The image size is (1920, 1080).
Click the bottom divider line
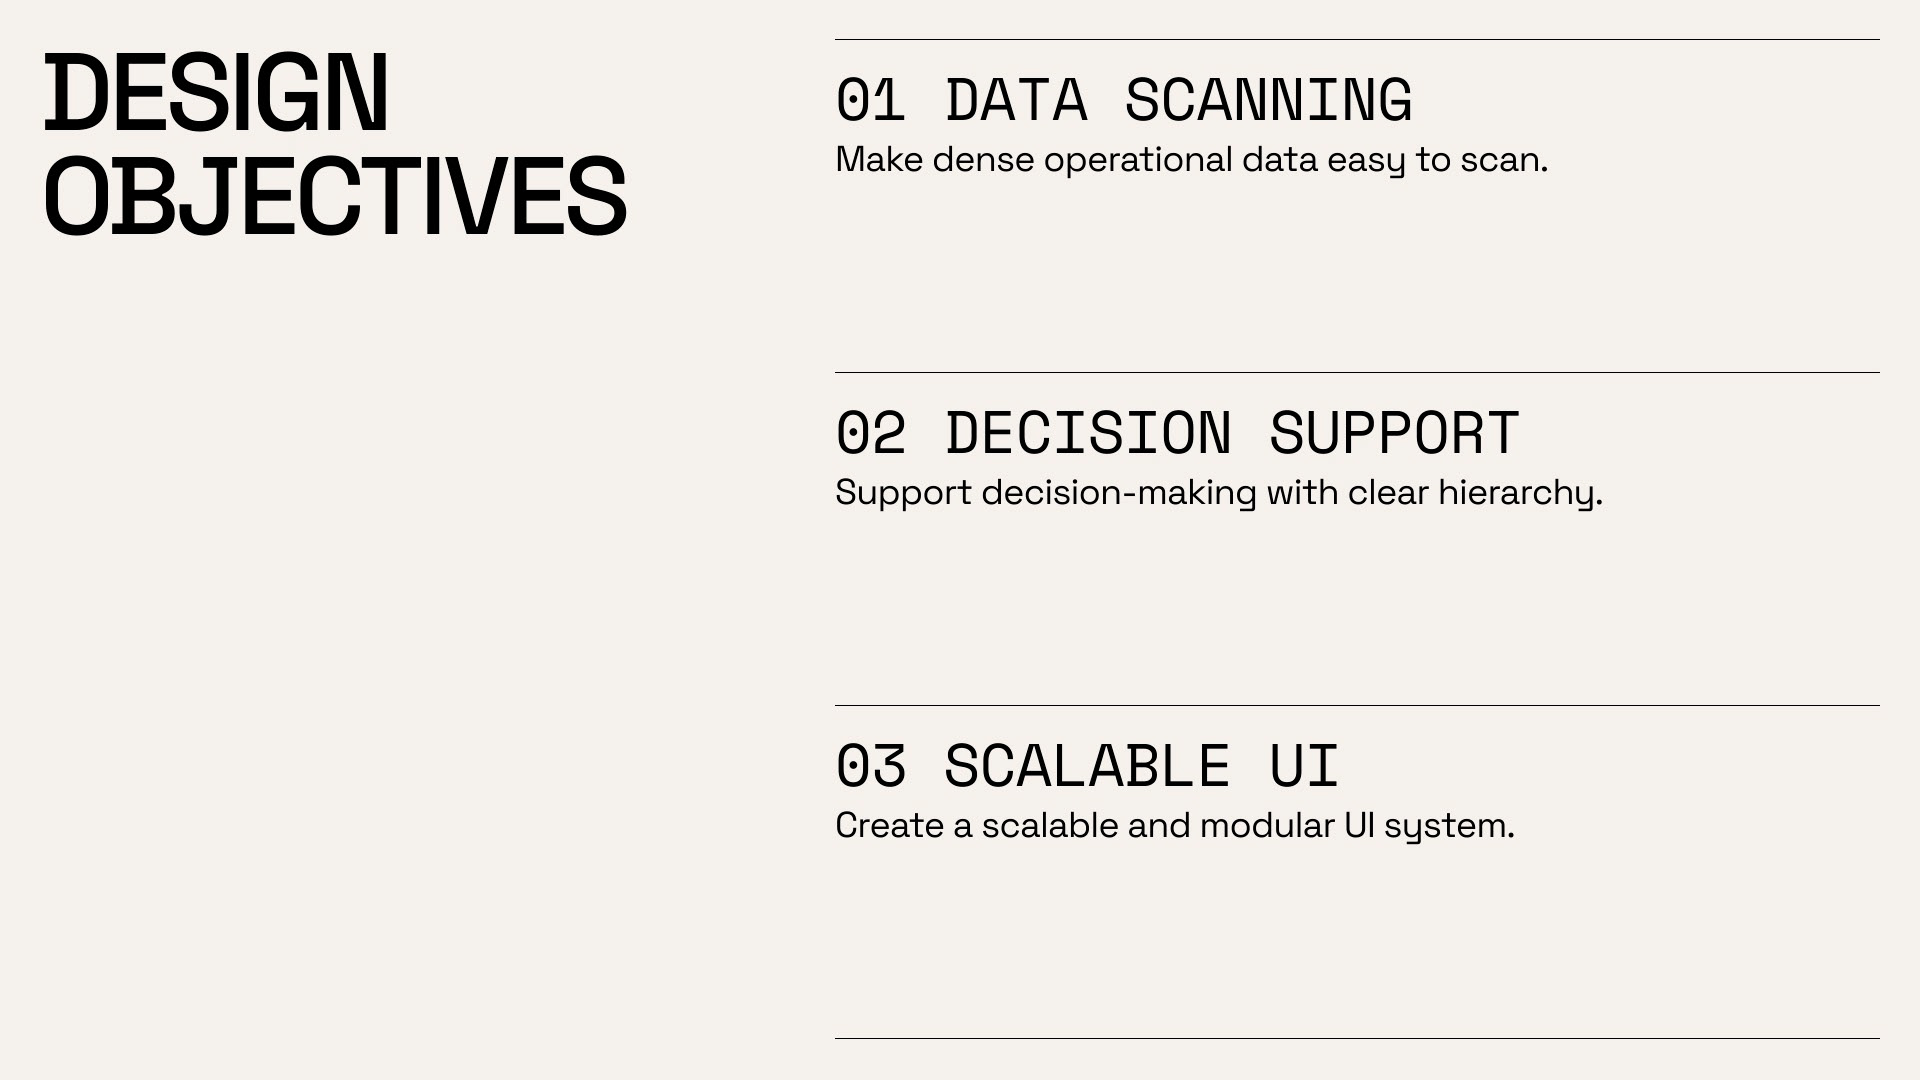click(1357, 1038)
